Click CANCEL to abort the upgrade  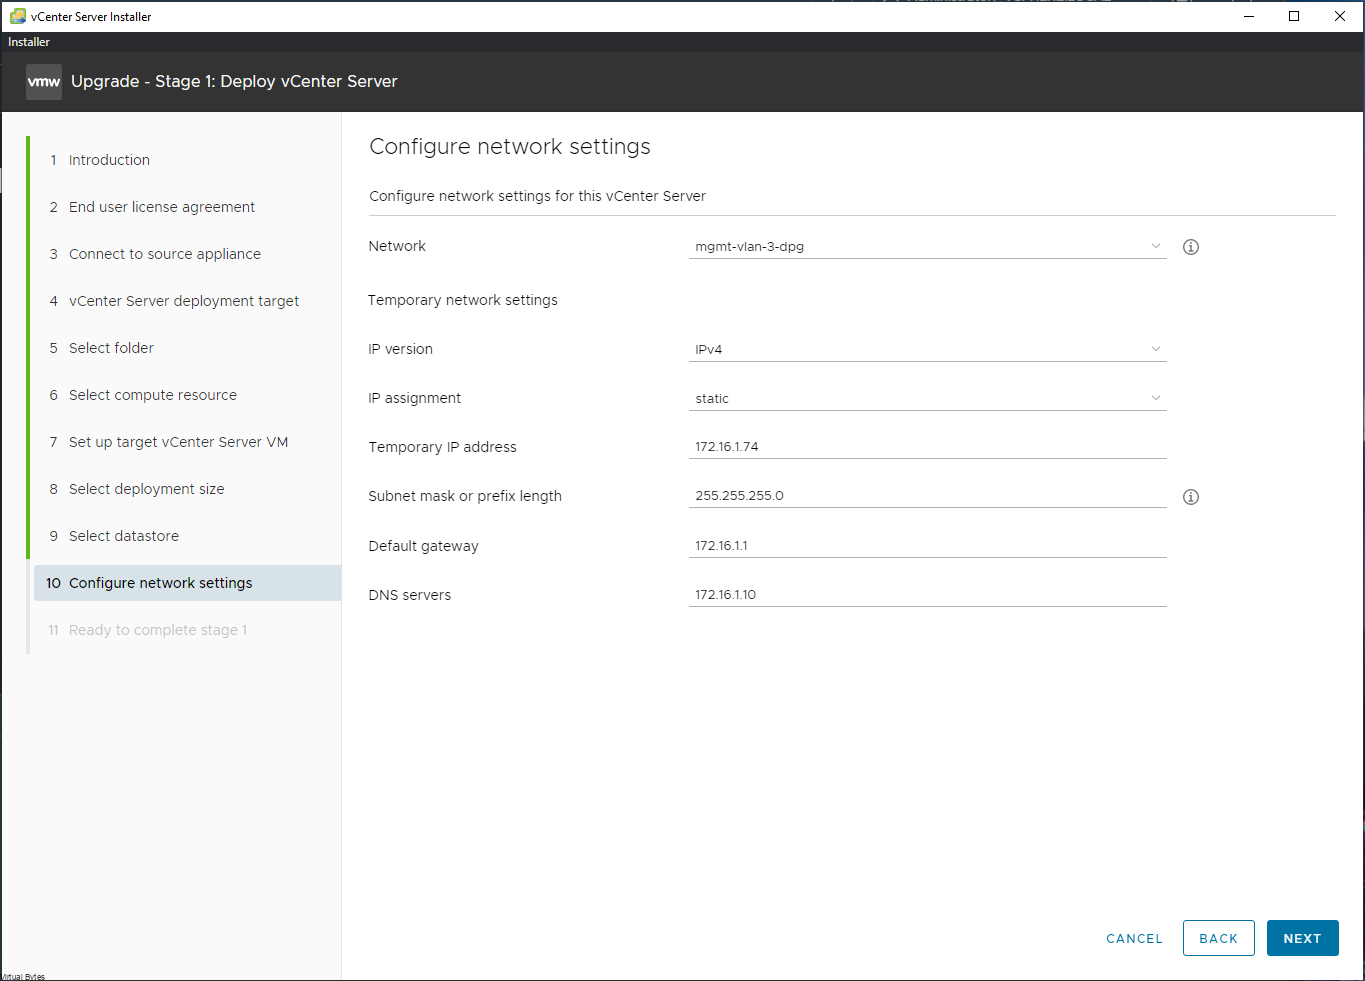(x=1133, y=938)
